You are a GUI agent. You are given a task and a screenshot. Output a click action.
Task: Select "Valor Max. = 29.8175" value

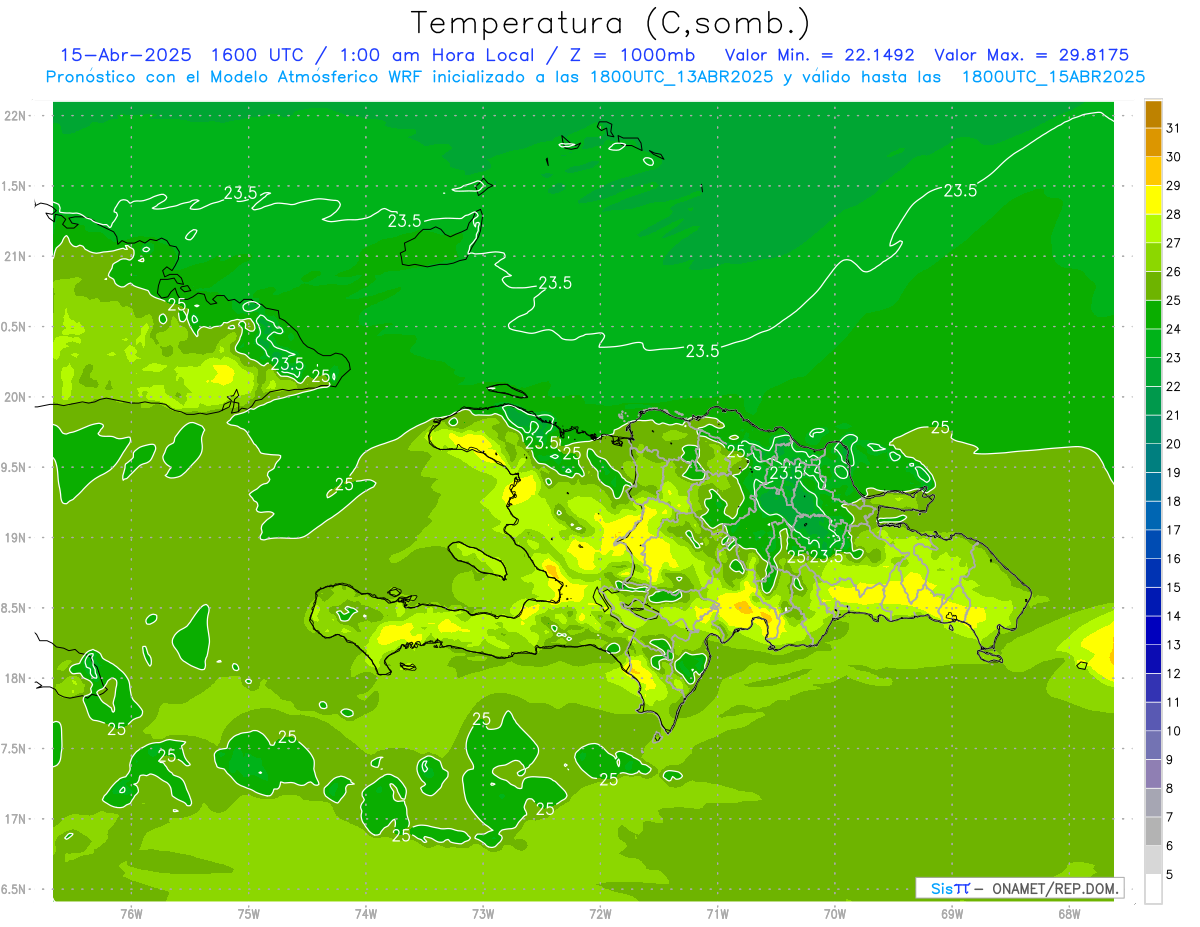click(x=1032, y=56)
